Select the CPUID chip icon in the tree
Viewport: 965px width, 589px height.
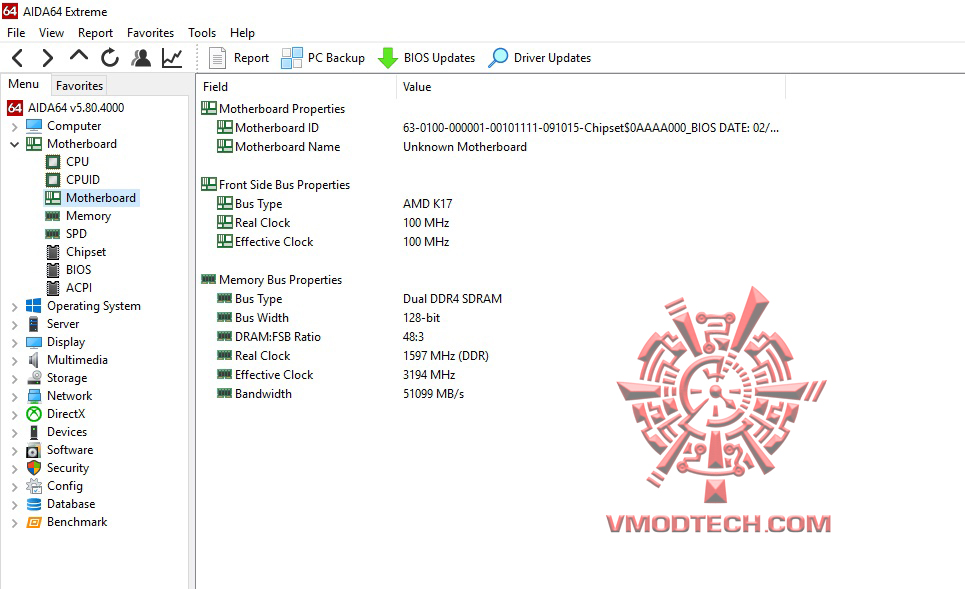pos(53,180)
